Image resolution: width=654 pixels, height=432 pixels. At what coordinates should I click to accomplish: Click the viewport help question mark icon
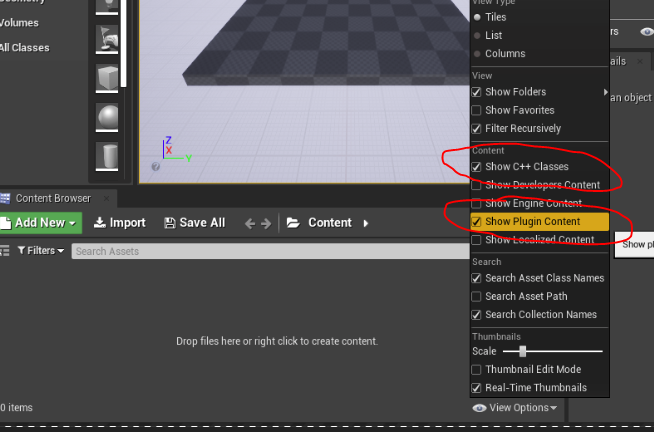(x=156, y=167)
